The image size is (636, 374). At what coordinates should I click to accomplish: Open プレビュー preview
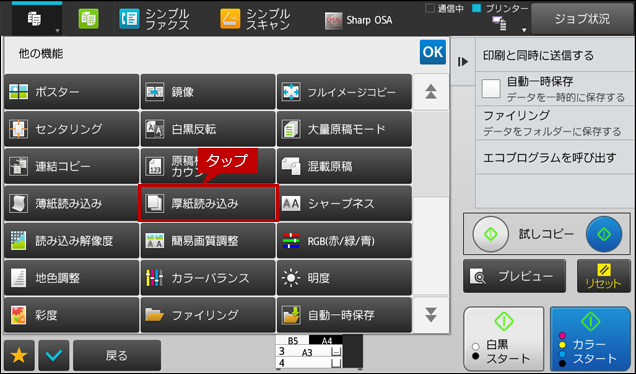coord(514,276)
